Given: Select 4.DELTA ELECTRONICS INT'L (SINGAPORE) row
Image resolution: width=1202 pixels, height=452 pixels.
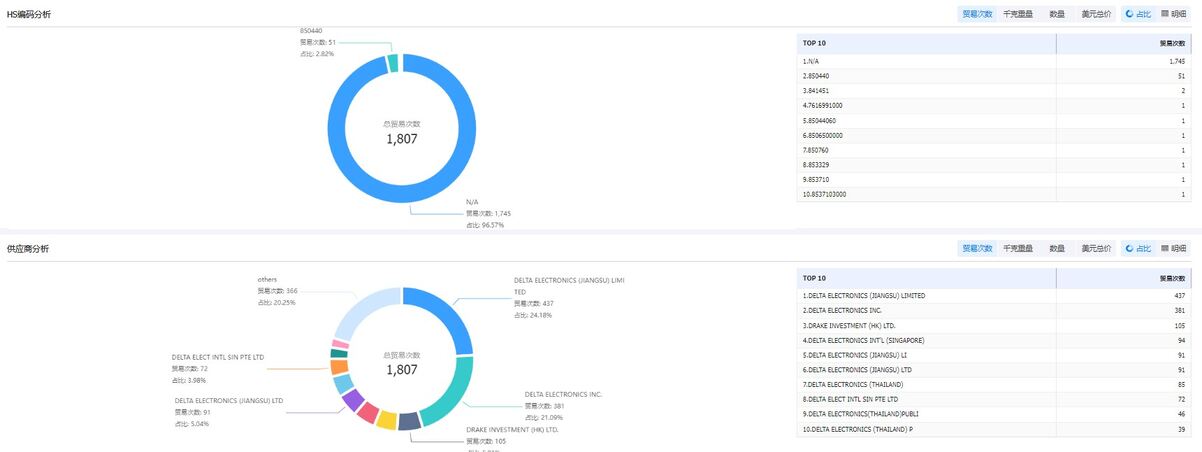Looking at the screenshot, I should [993, 340].
